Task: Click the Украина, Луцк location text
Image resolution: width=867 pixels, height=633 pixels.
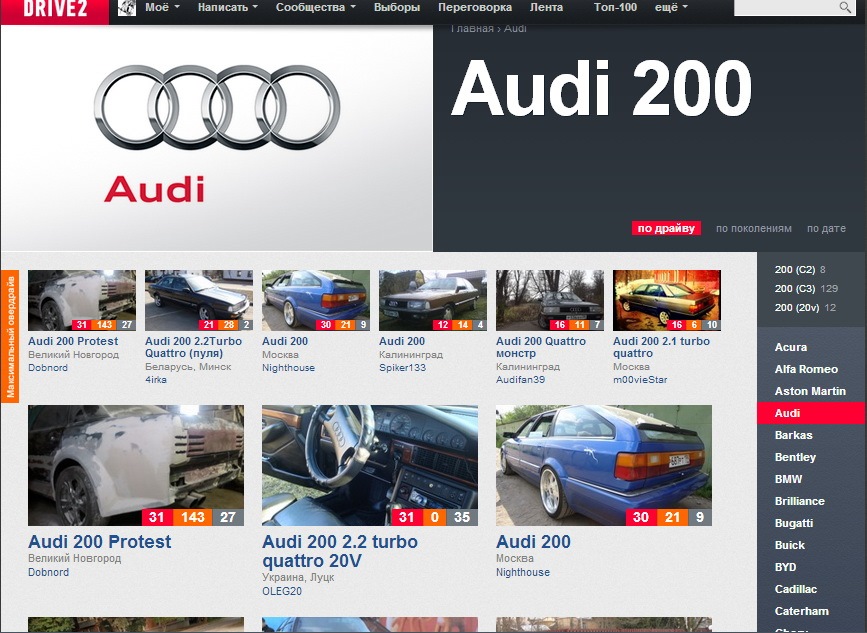Action: tap(298, 577)
